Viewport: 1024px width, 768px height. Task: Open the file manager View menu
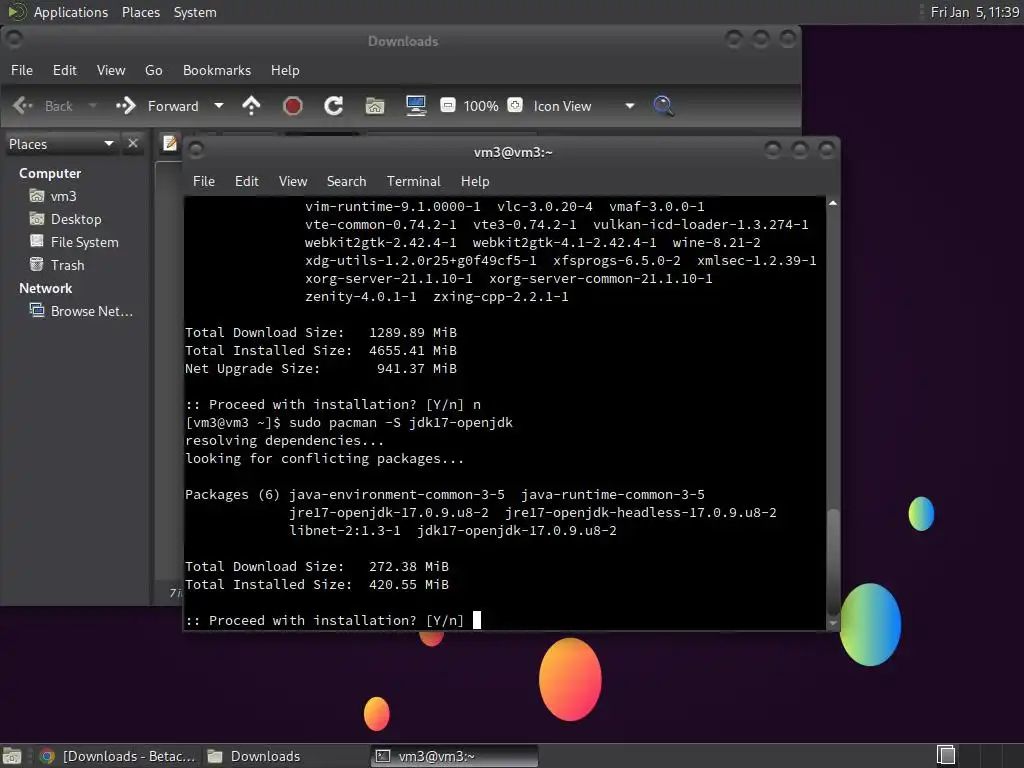[x=111, y=70]
